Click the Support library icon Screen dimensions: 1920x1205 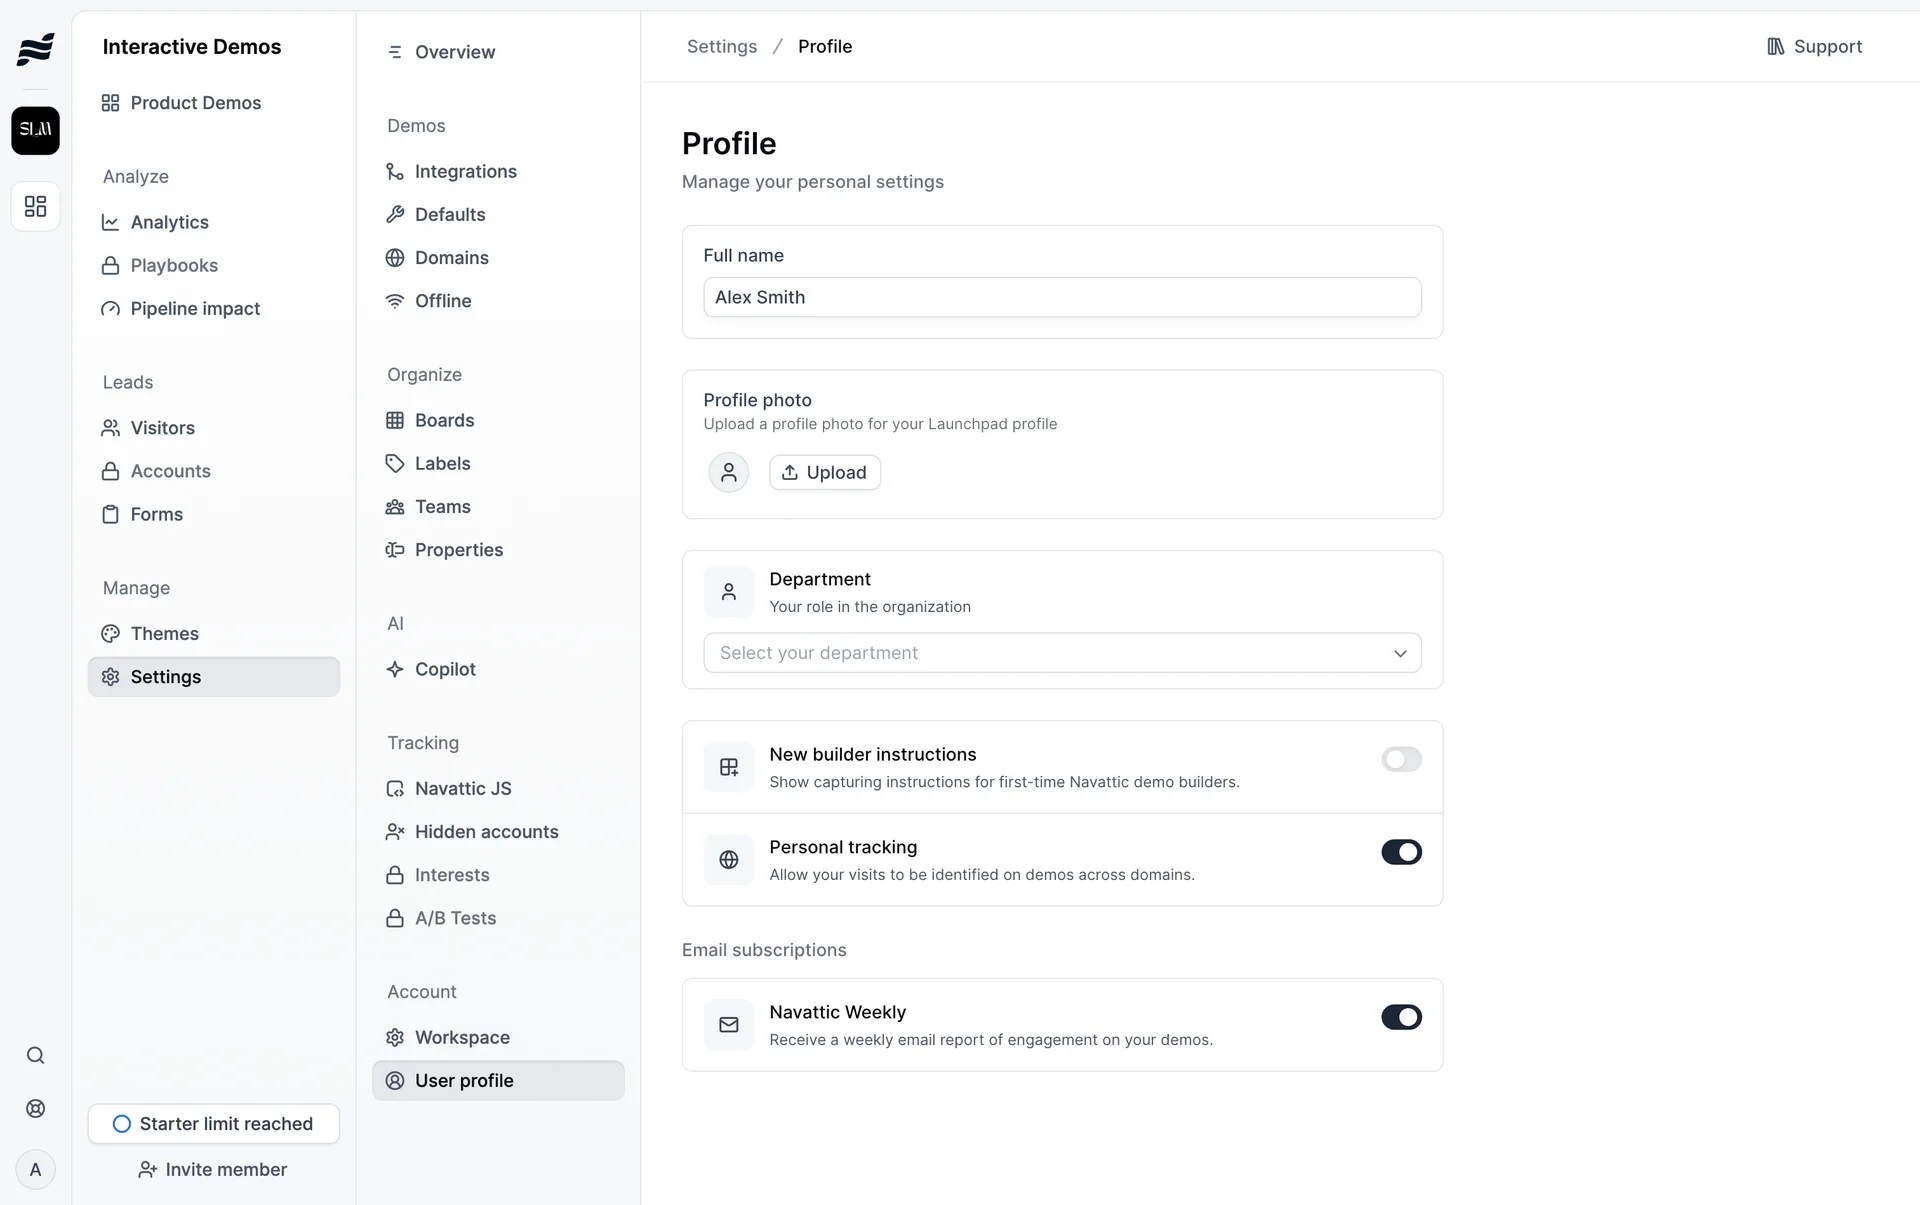pyautogui.click(x=1775, y=46)
